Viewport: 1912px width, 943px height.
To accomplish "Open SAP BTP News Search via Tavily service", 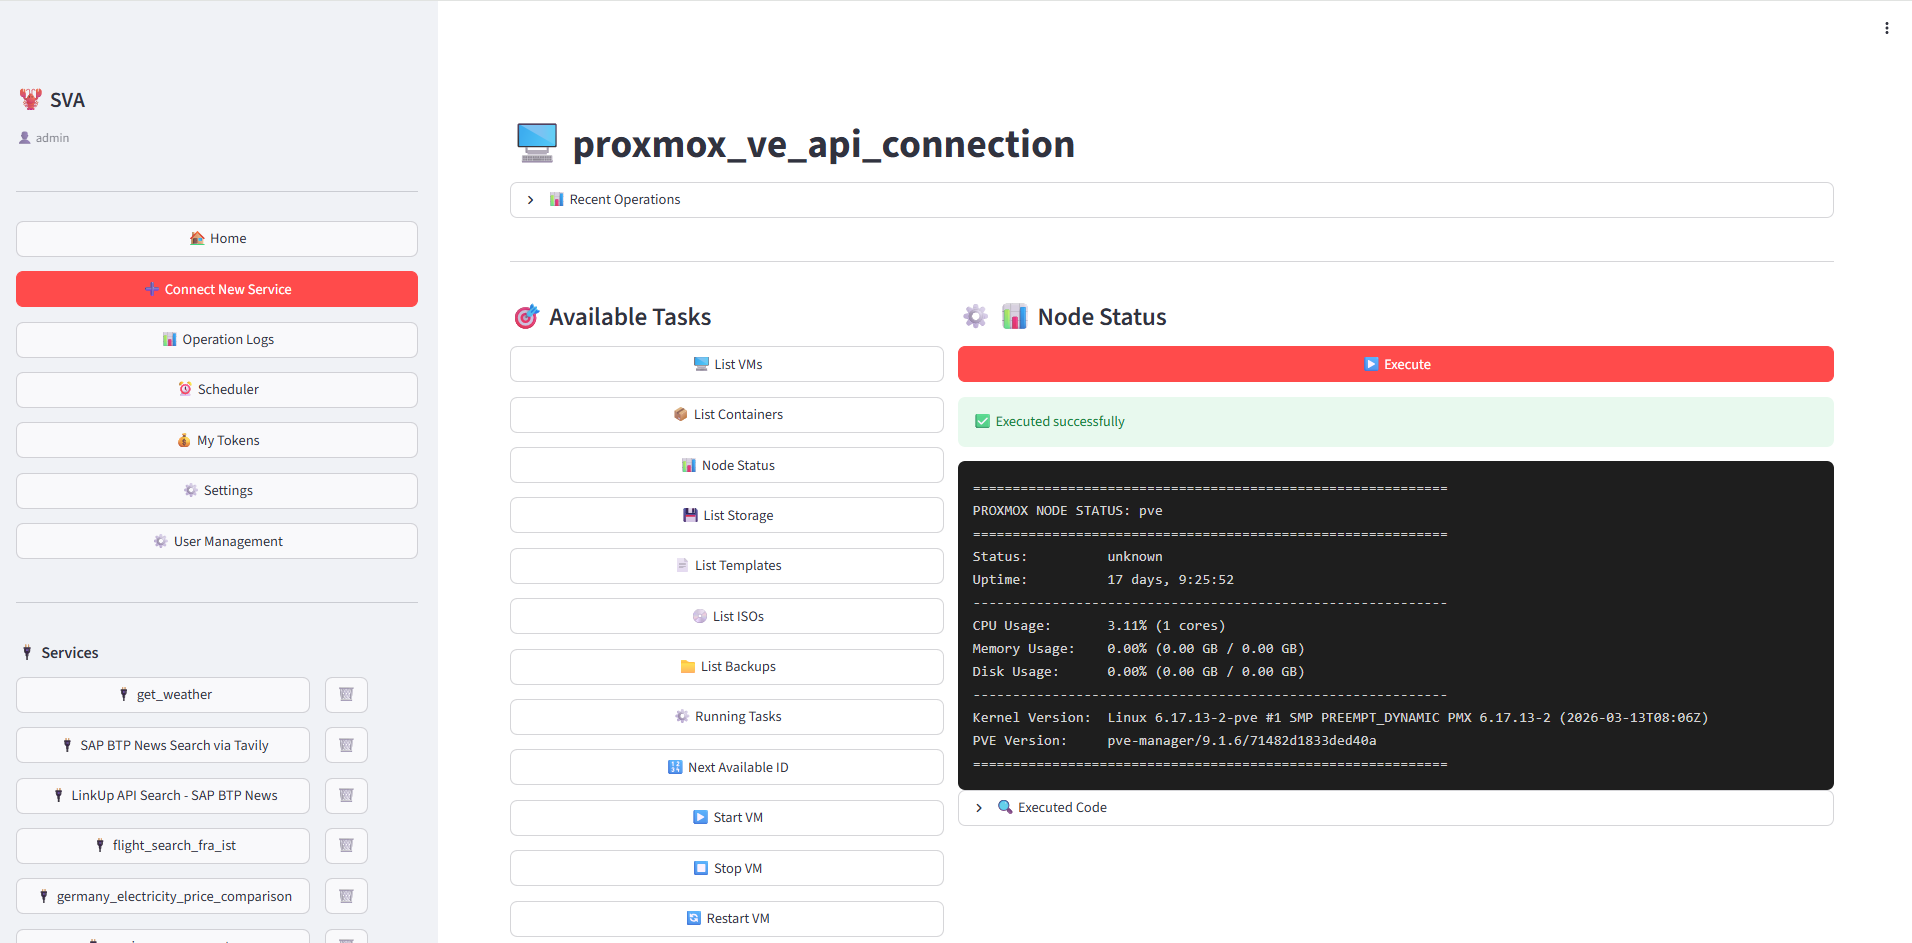I will tap(163, 745).
